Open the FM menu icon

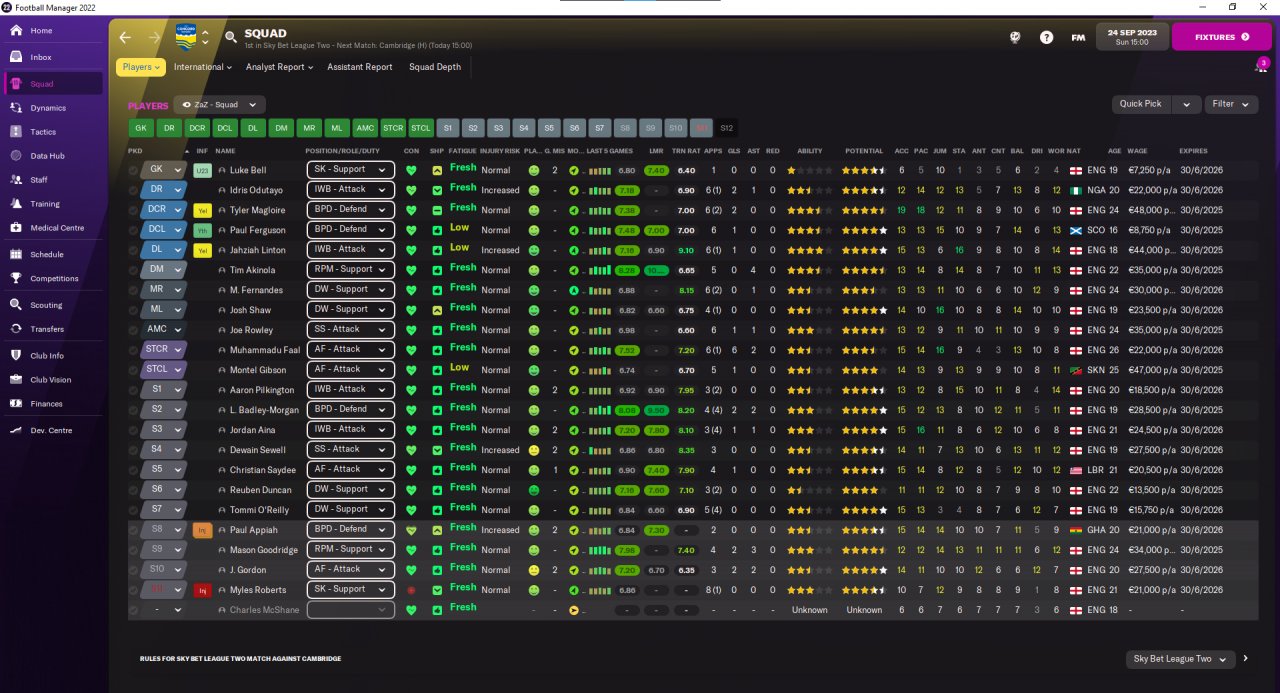(x=1078, y=37)
